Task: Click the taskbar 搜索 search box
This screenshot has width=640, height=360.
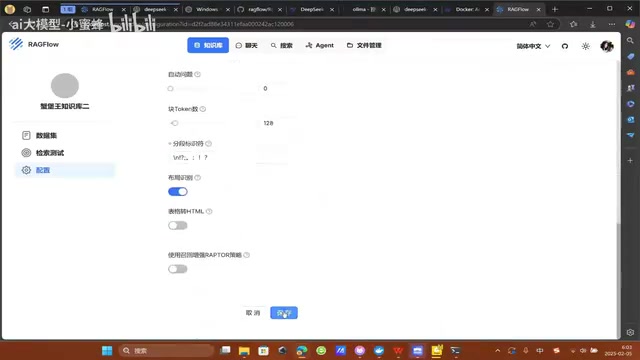Action: click(167, 351)
